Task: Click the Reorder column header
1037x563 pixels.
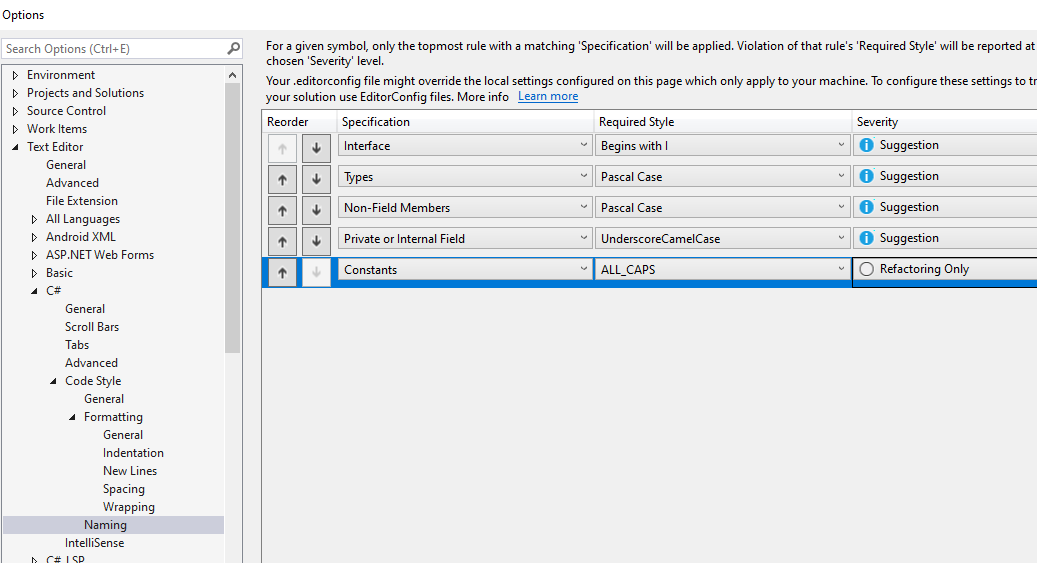Action: pos(300,122)
